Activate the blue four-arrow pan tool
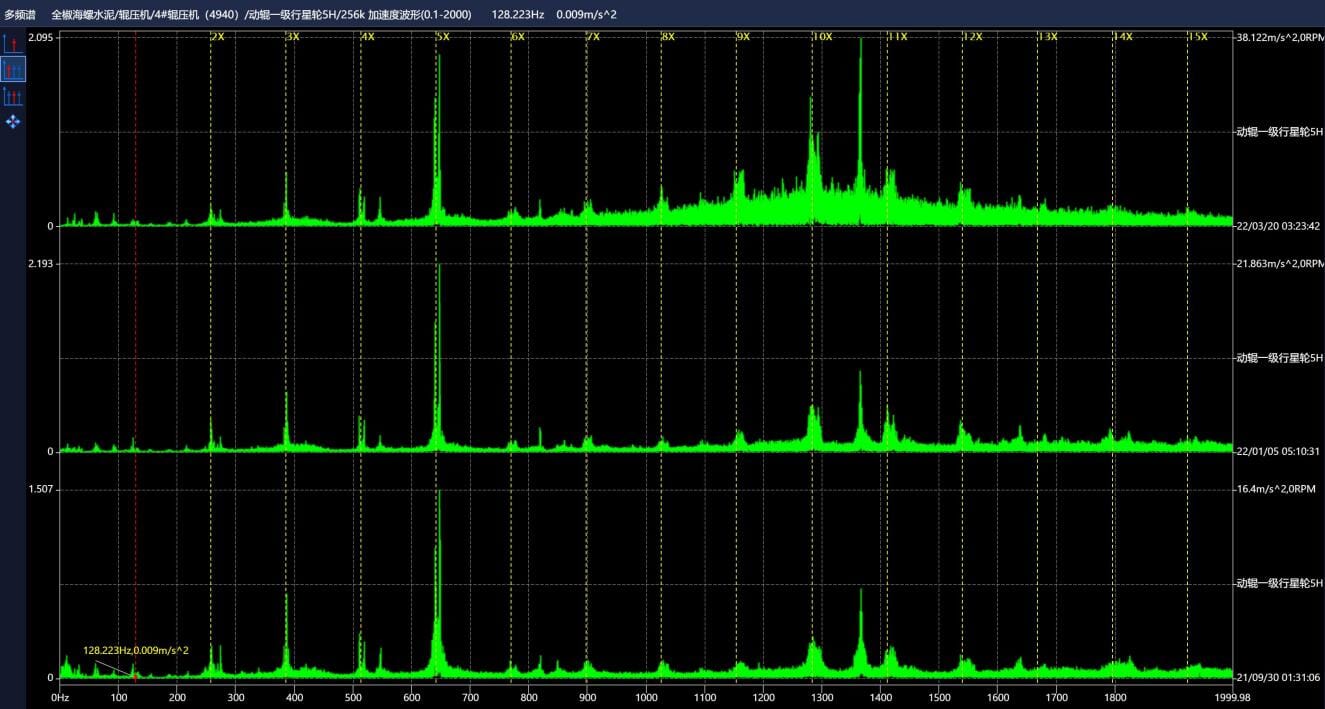 point(13,121)
